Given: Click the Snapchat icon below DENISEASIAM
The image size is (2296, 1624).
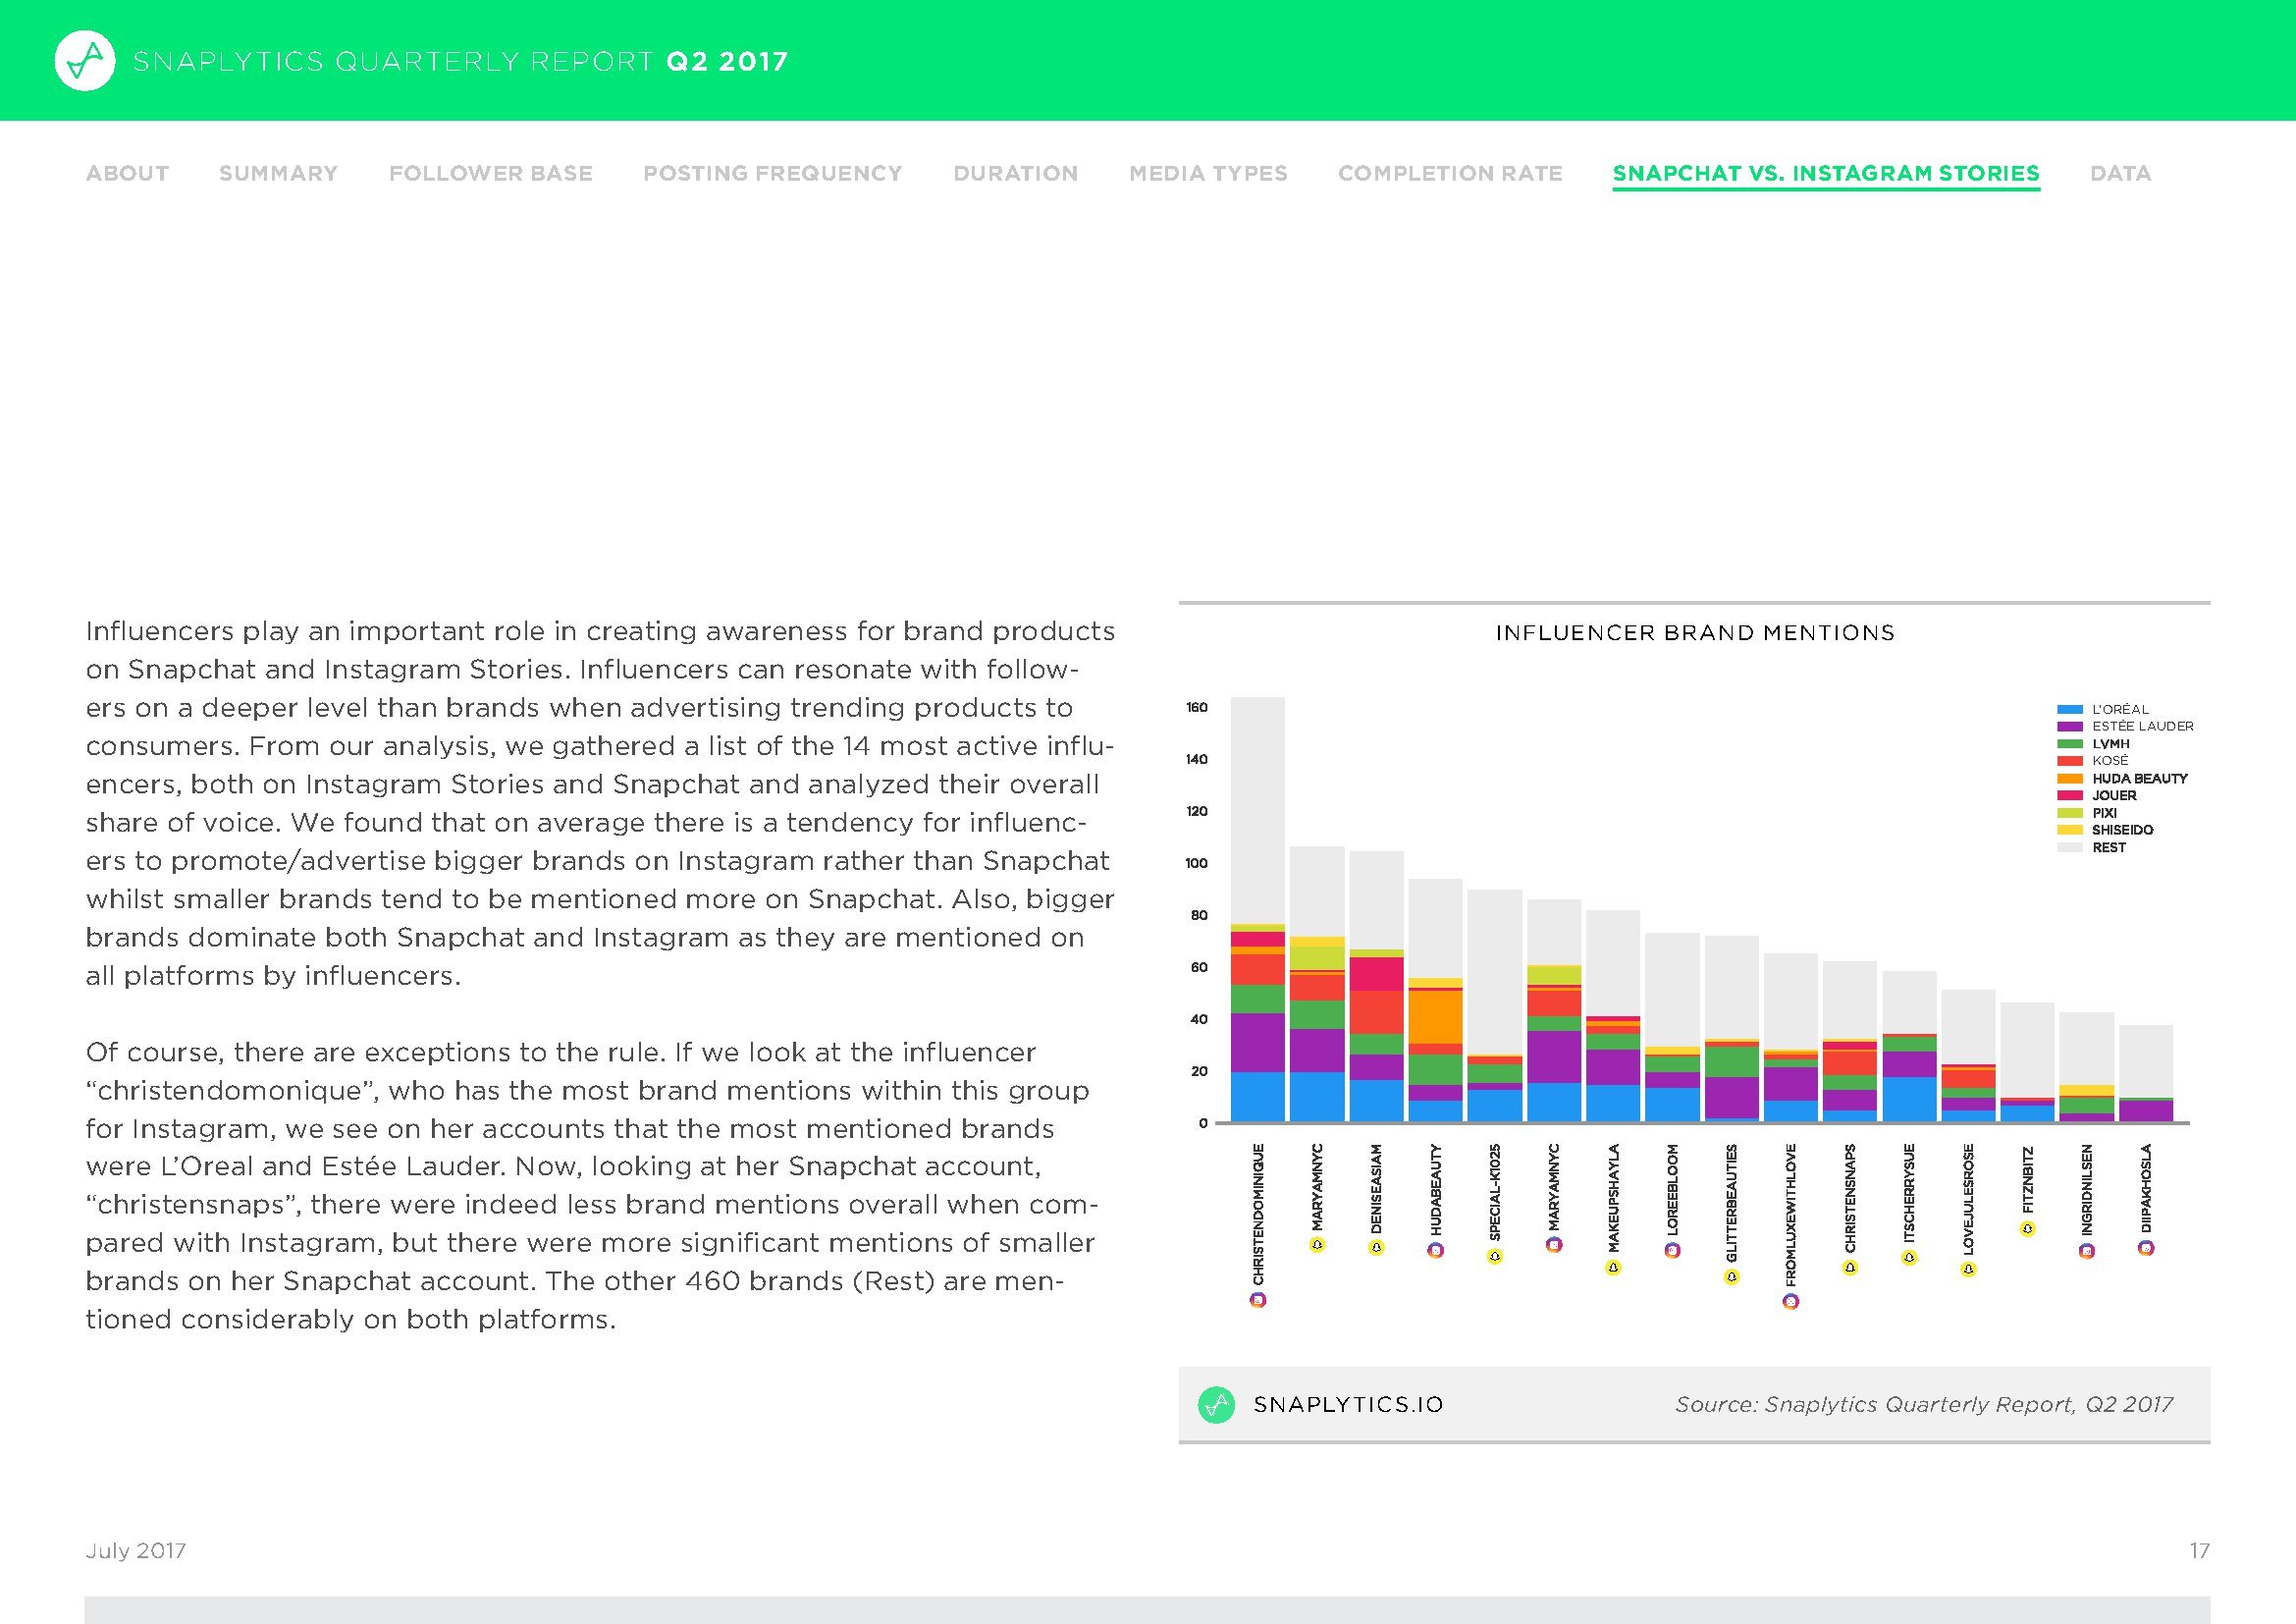Looking at the screenshot, I should pos(1376,1247).
